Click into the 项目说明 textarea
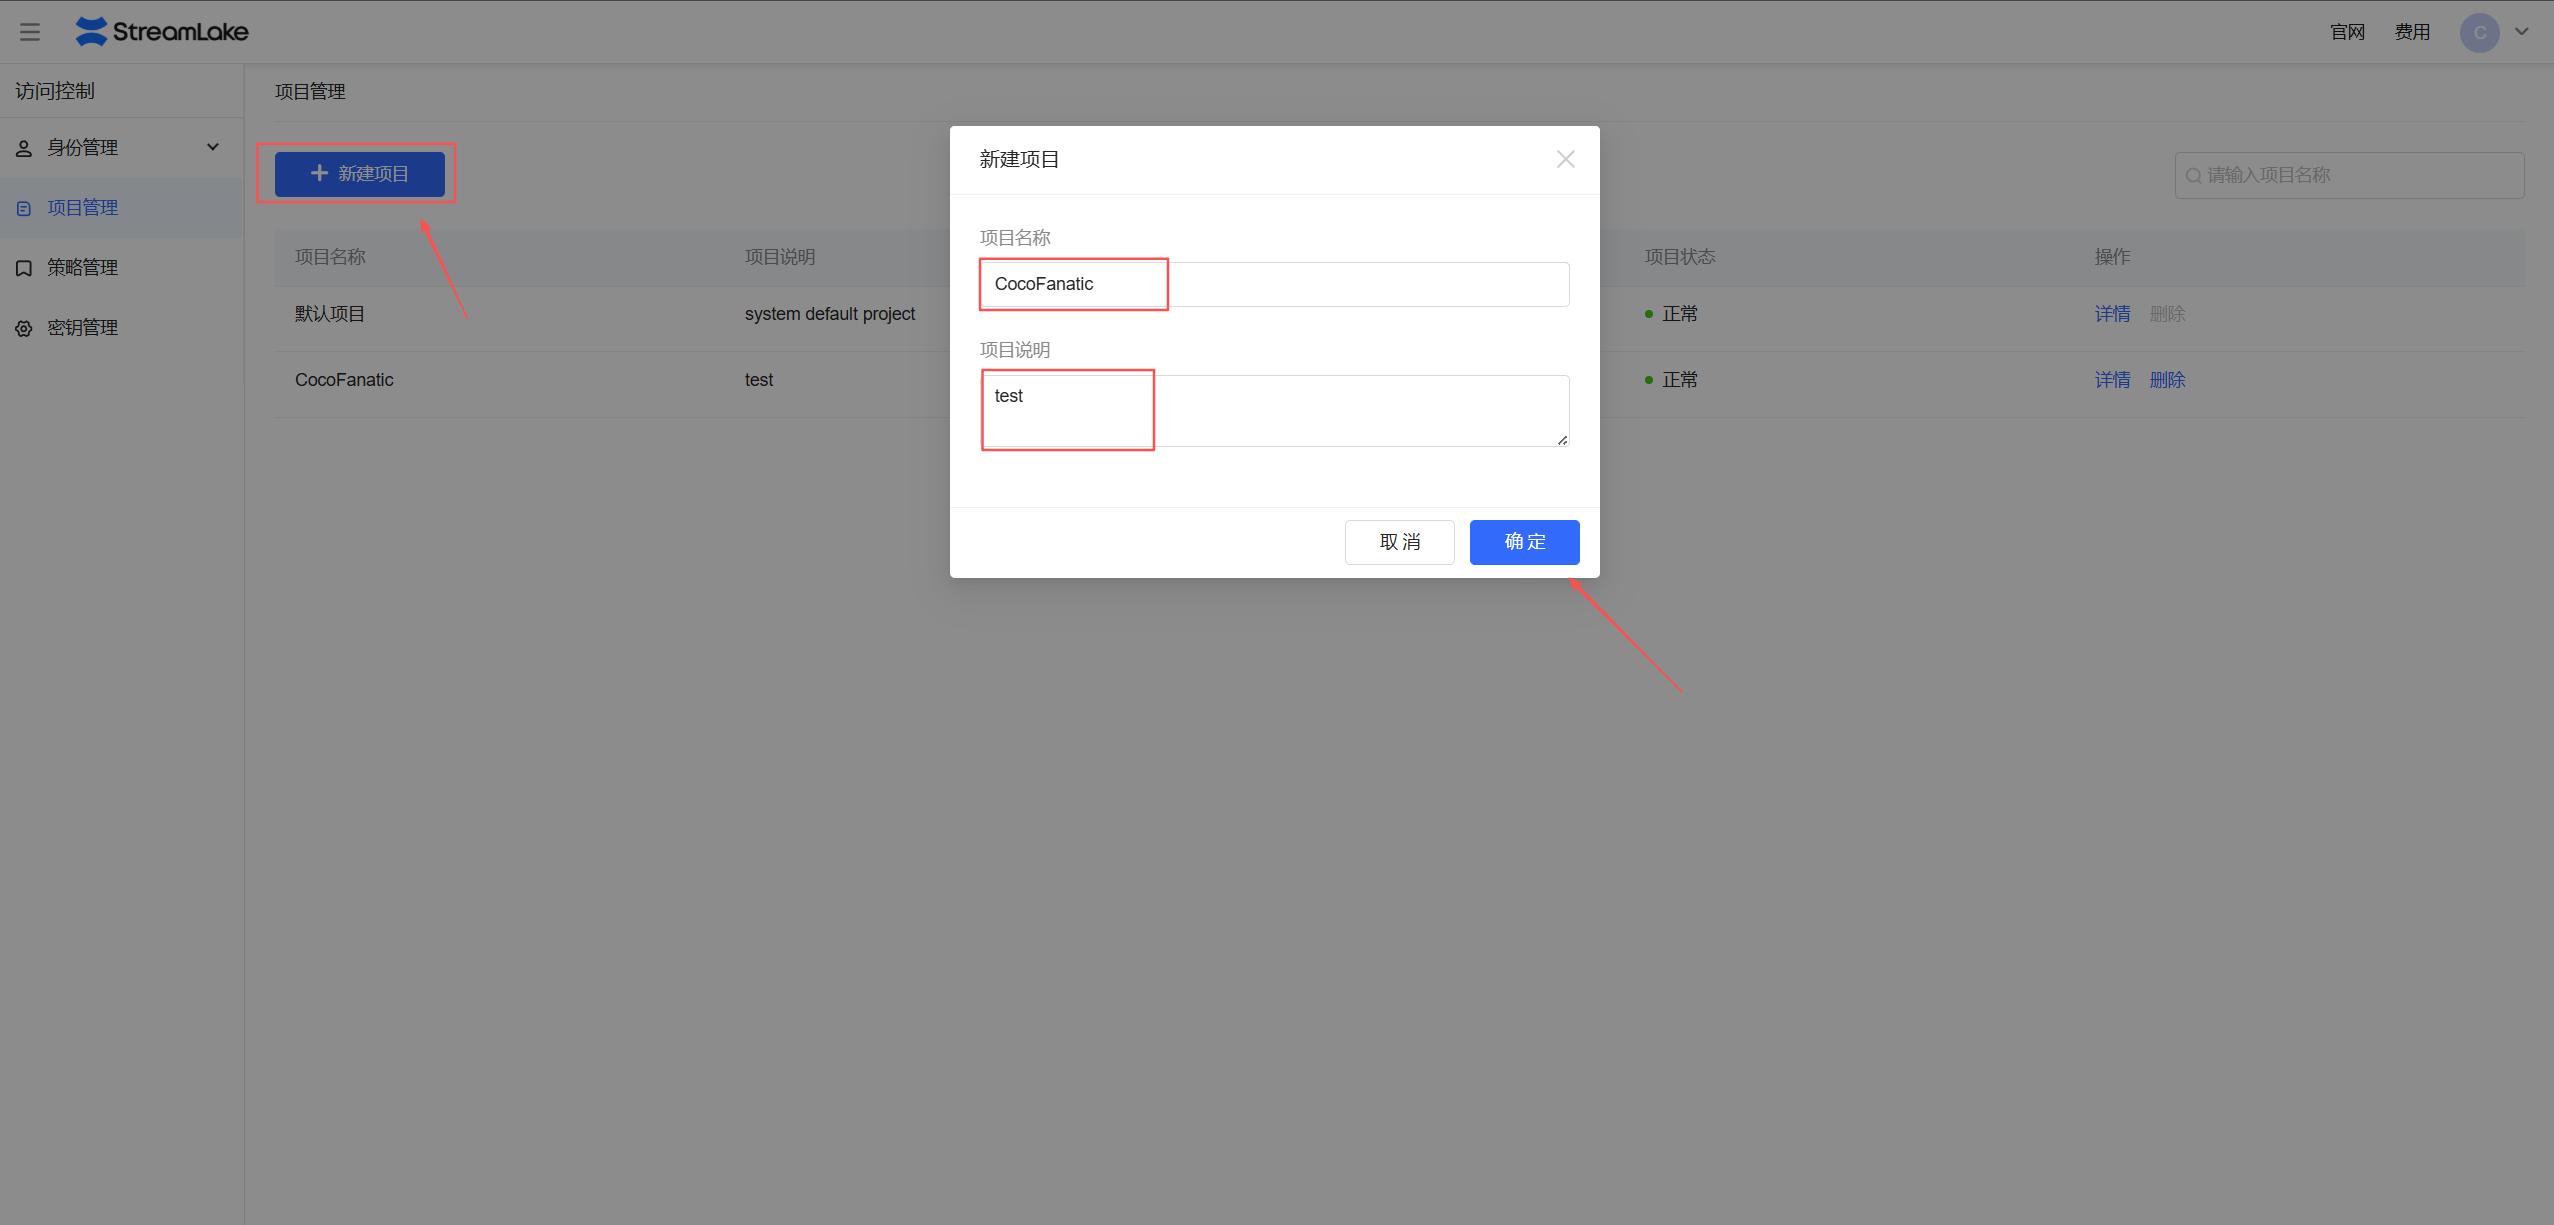This screenshot has height=1225, width=2554. (1274, 410)
